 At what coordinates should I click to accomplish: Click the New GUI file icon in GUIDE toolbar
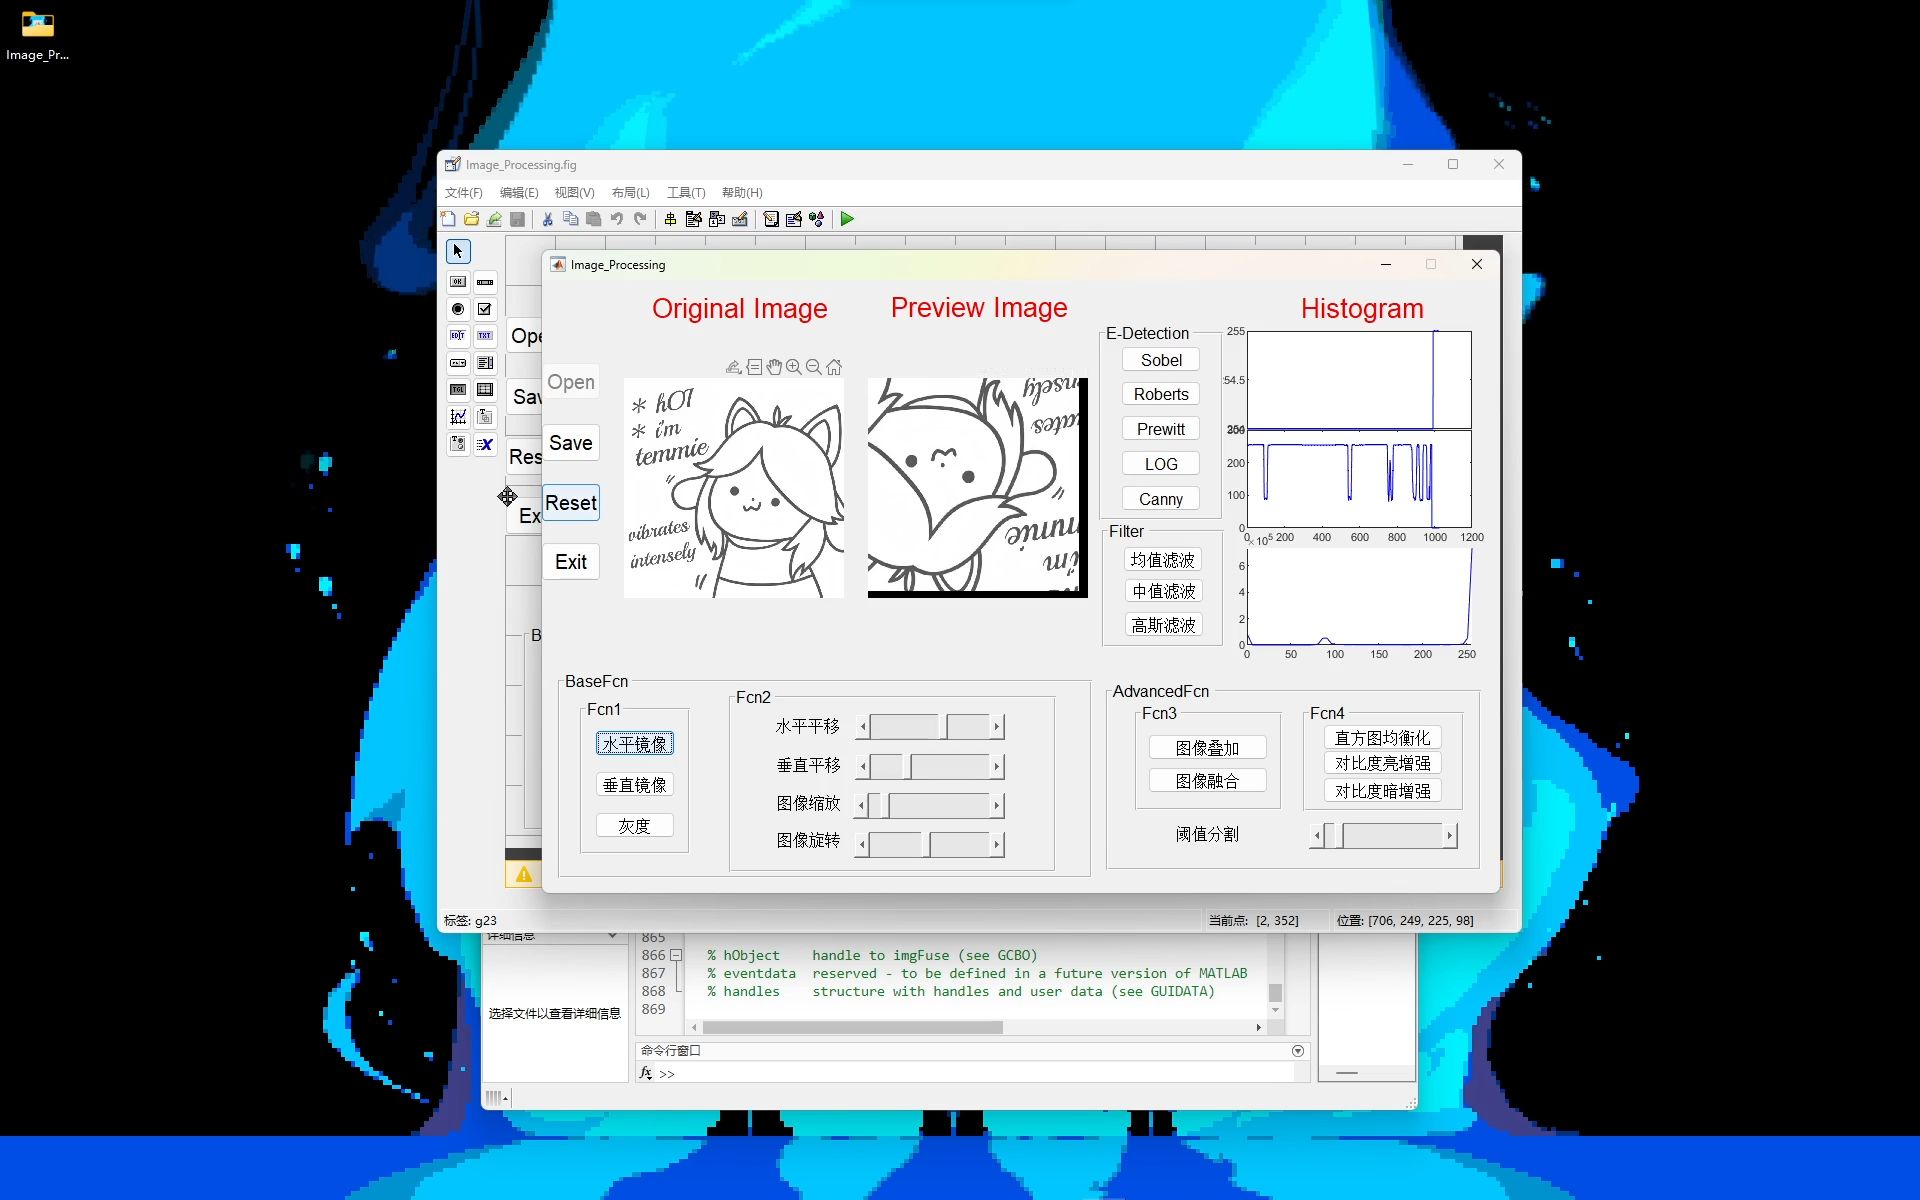click(x=448, y=219)
